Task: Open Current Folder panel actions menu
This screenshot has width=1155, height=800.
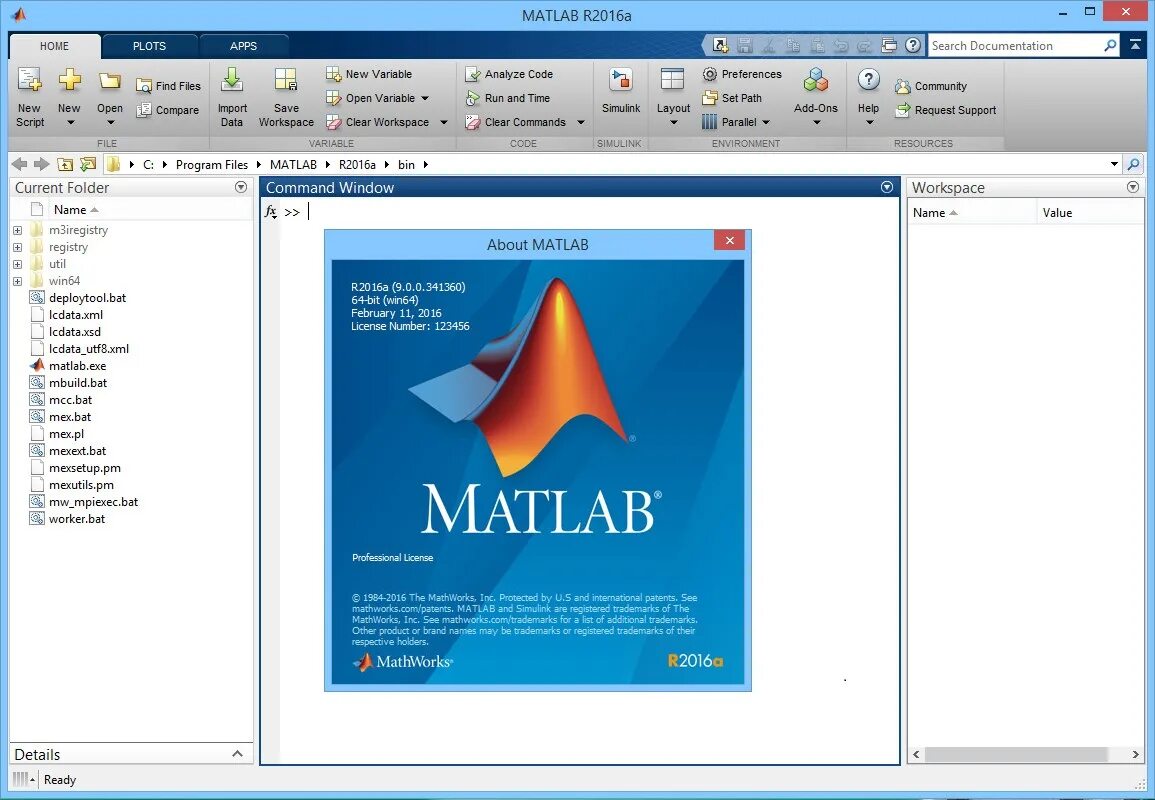Action: click(241, 187)
